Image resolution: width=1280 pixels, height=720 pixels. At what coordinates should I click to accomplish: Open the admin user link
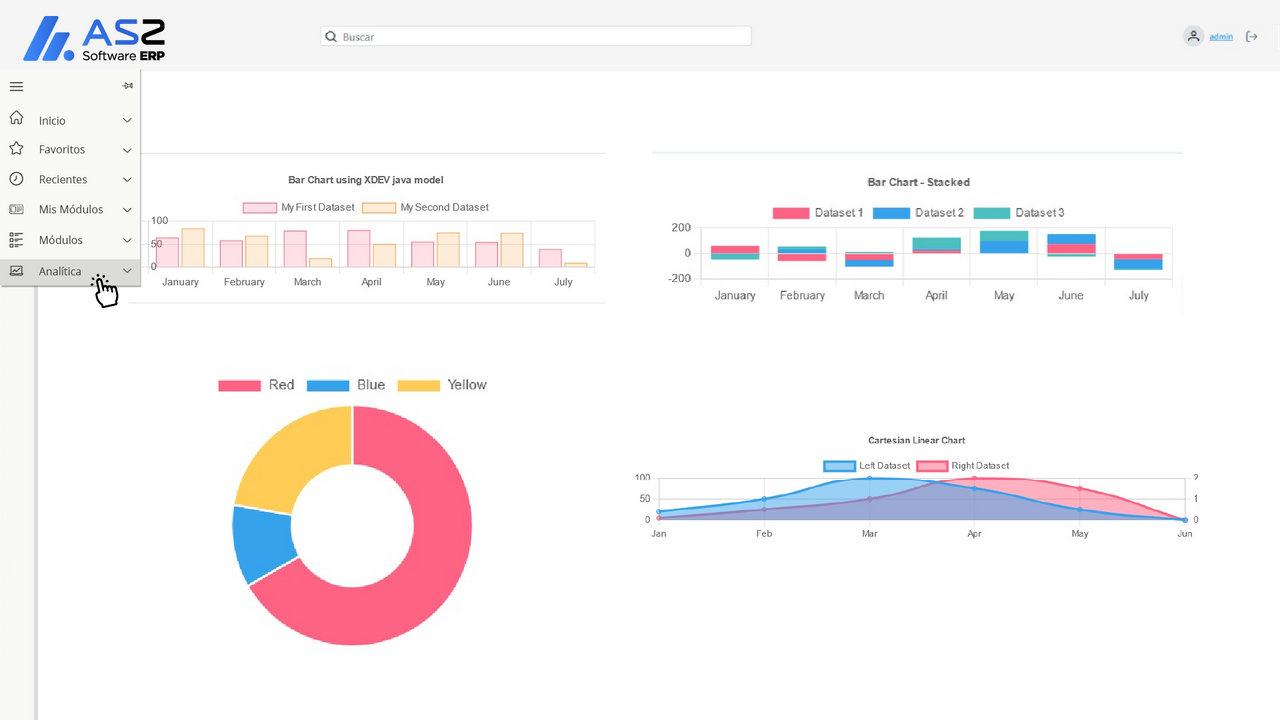pos(1221,37)
